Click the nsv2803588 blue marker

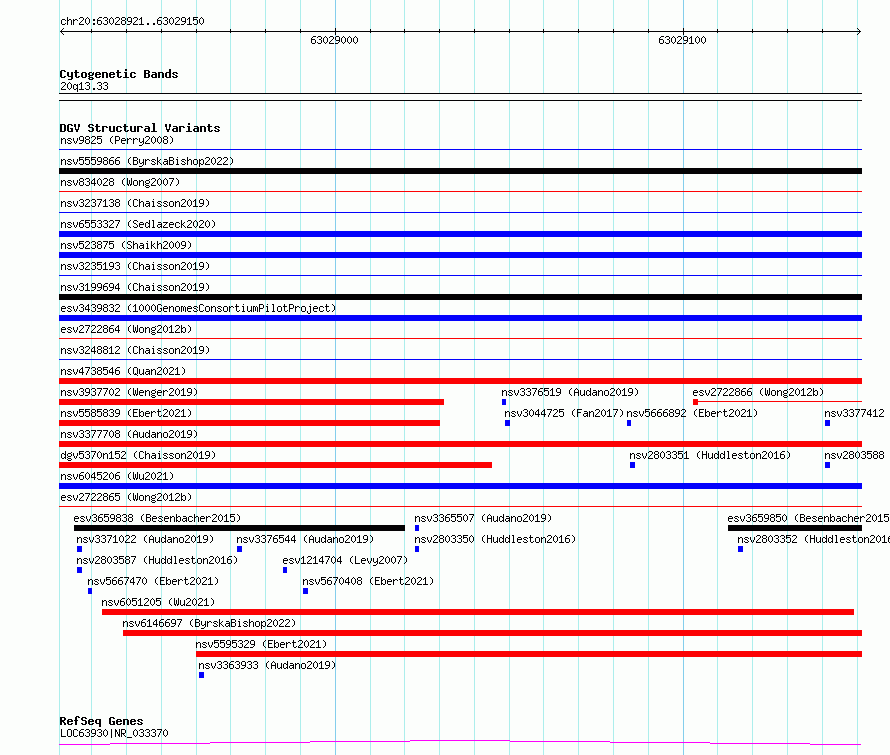coord(828,465)
